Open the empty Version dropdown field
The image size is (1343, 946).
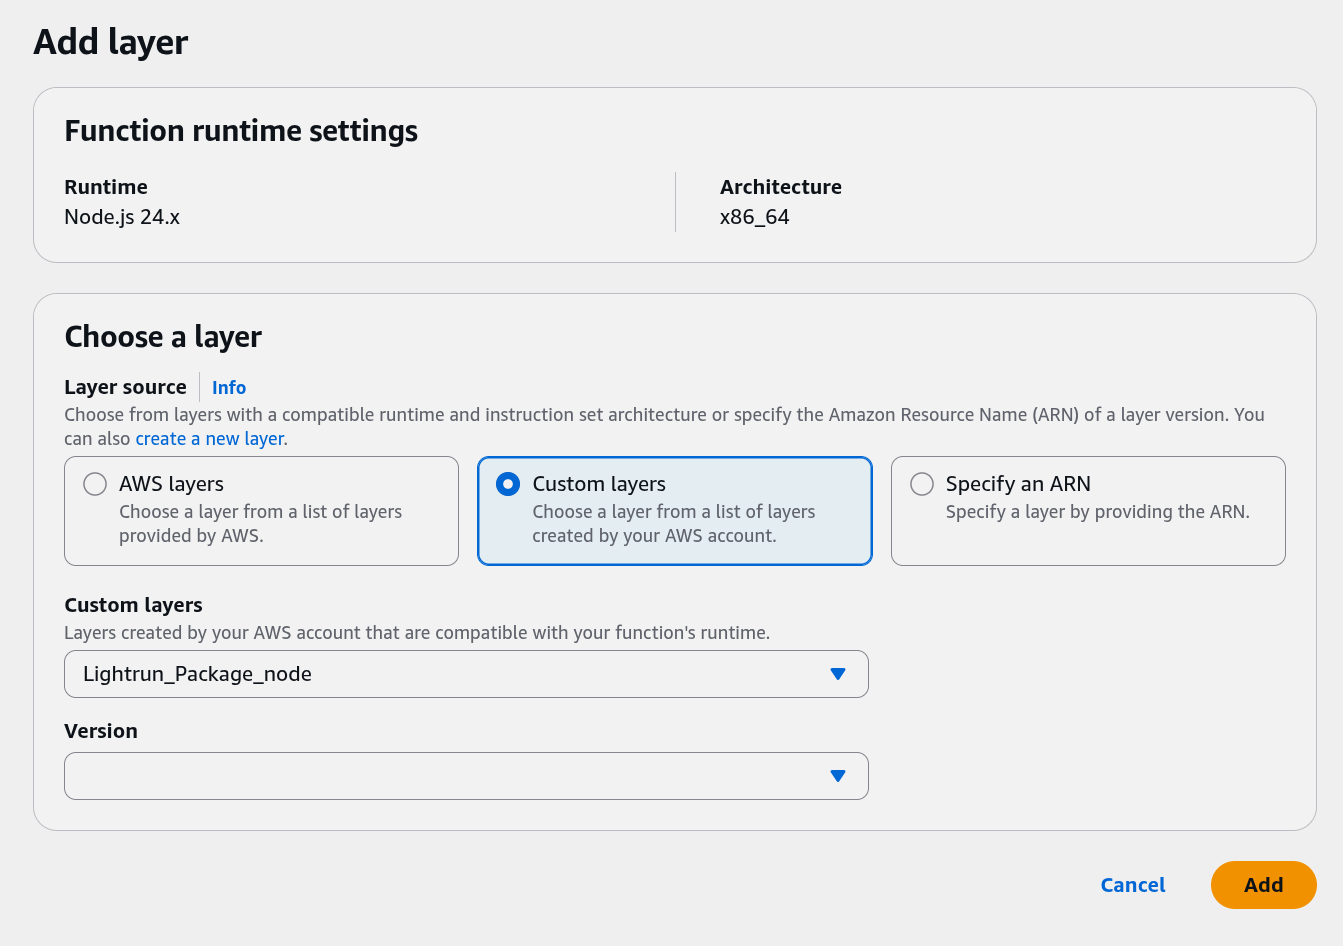point(450,776)
